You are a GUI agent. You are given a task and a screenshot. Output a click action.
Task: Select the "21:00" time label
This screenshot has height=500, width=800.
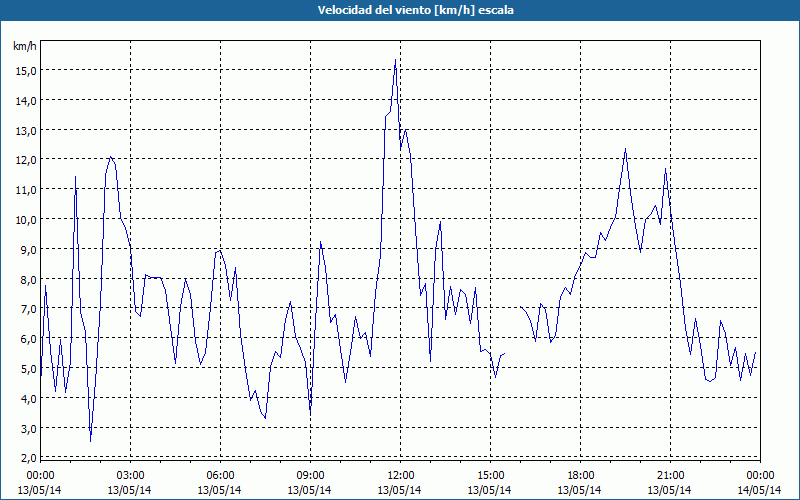[x=670, y=476]
